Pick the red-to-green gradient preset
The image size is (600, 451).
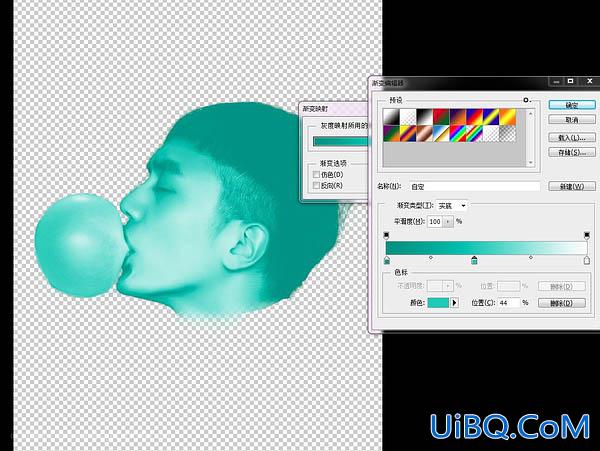point(441,117)
